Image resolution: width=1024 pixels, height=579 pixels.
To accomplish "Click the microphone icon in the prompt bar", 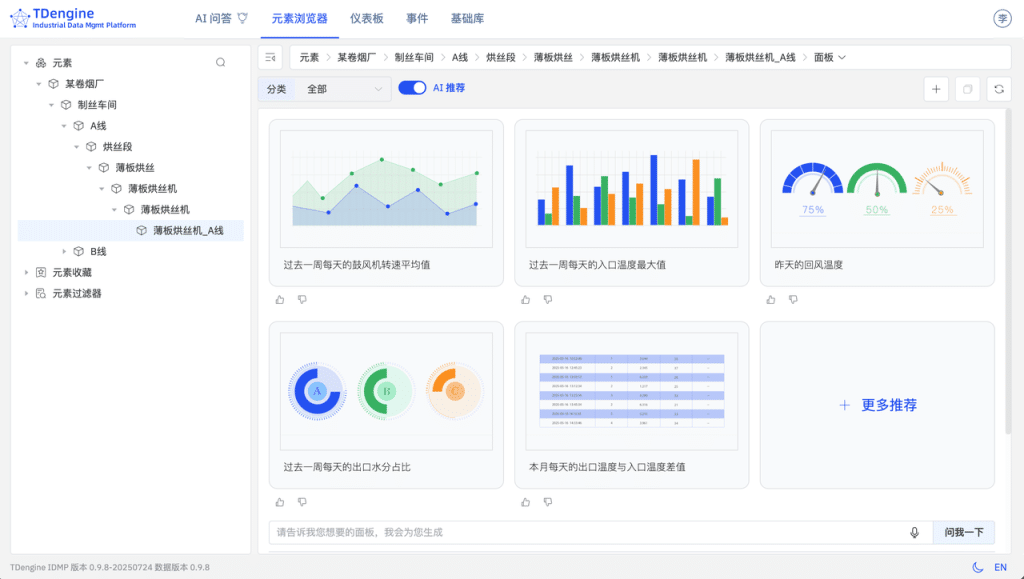I will [913, 532].
